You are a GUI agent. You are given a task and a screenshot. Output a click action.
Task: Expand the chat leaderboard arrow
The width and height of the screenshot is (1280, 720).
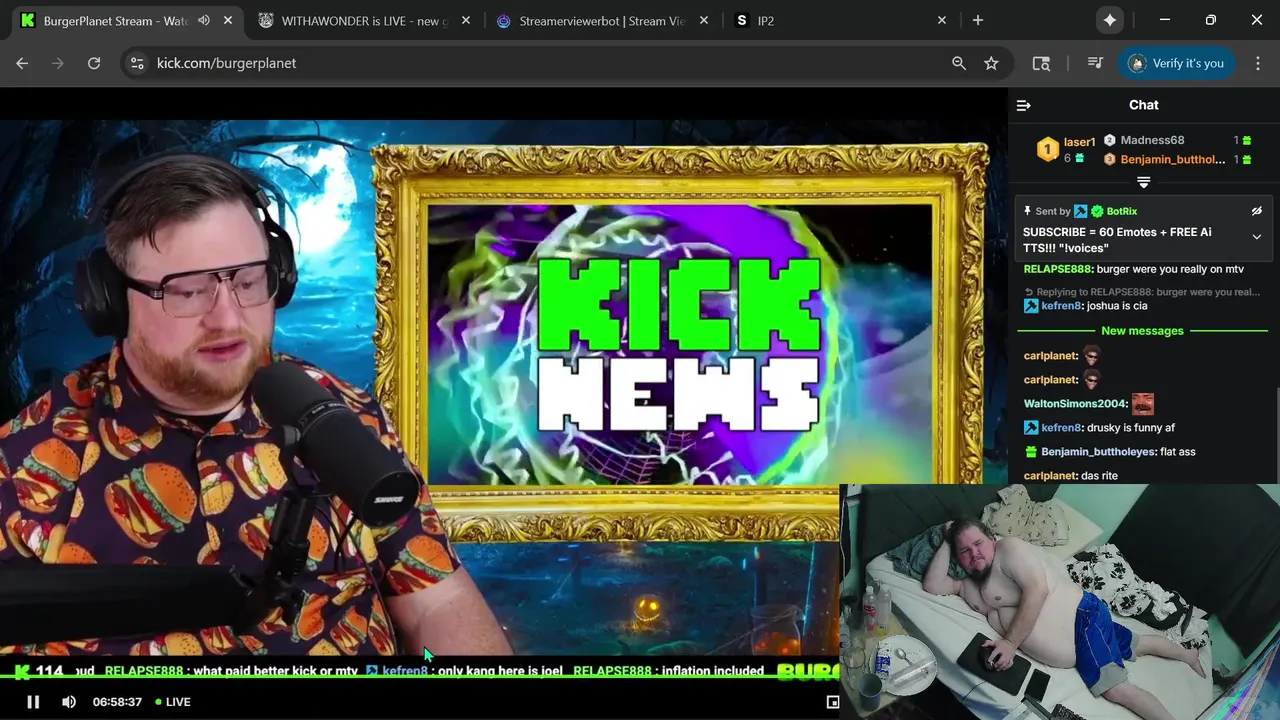[x=1144, y=182]
